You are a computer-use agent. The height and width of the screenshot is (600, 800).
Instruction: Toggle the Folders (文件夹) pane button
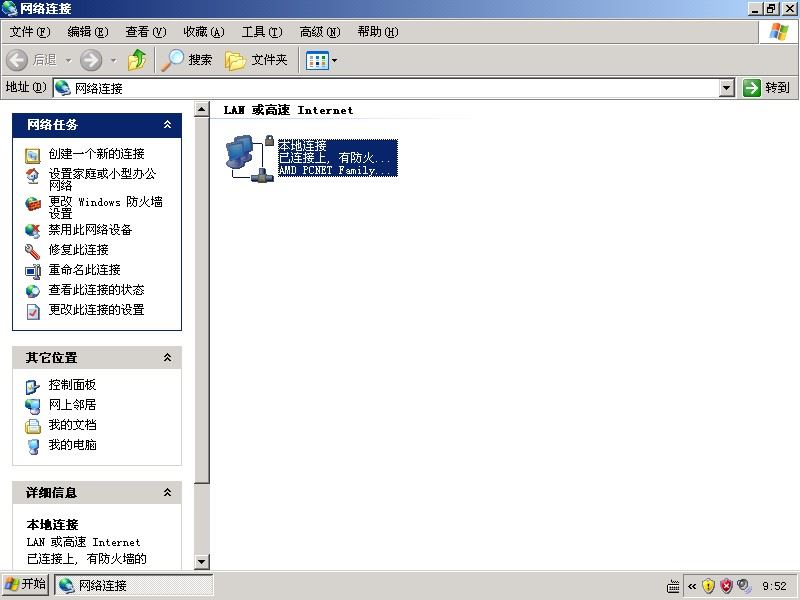click(256, 60)
